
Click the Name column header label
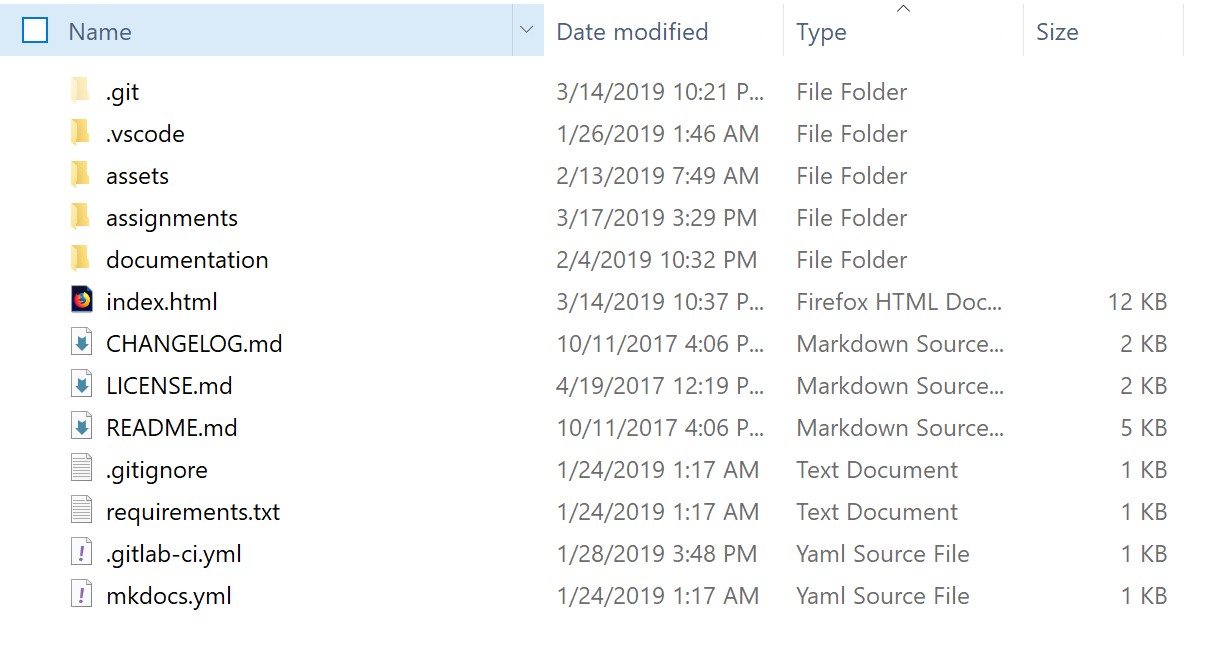(100, 32)
